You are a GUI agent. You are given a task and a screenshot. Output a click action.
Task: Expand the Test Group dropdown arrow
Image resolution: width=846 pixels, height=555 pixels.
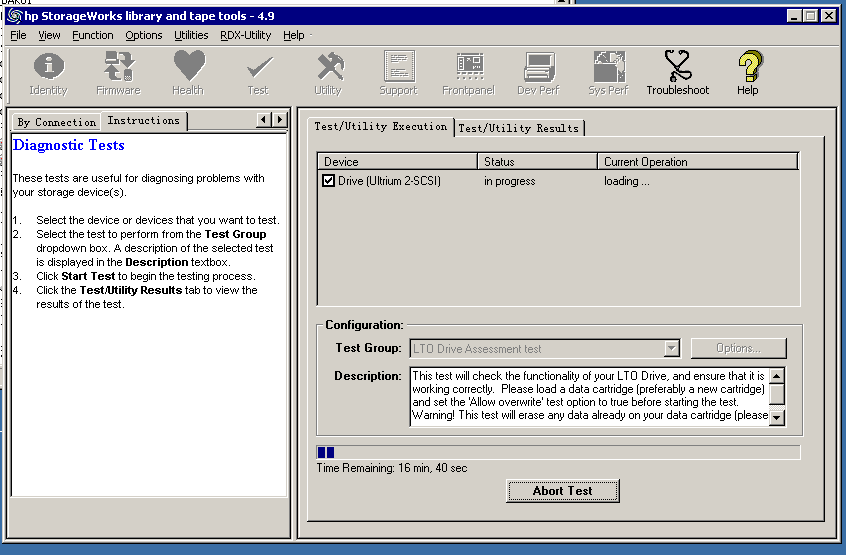coord(671,348)
